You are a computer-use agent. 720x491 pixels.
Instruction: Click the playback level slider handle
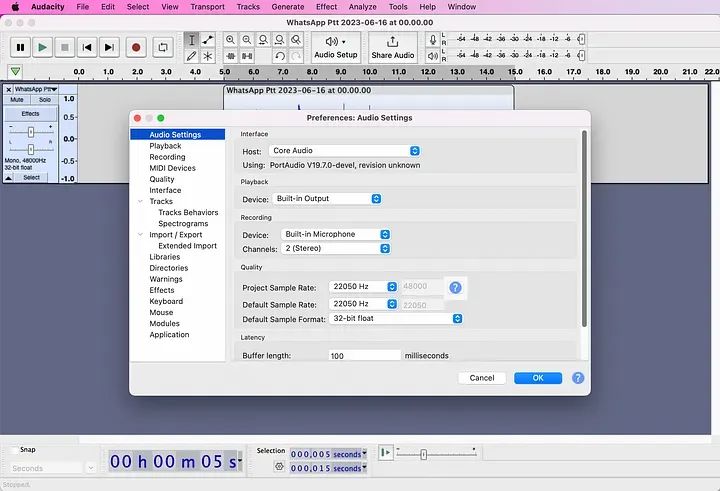581,56
